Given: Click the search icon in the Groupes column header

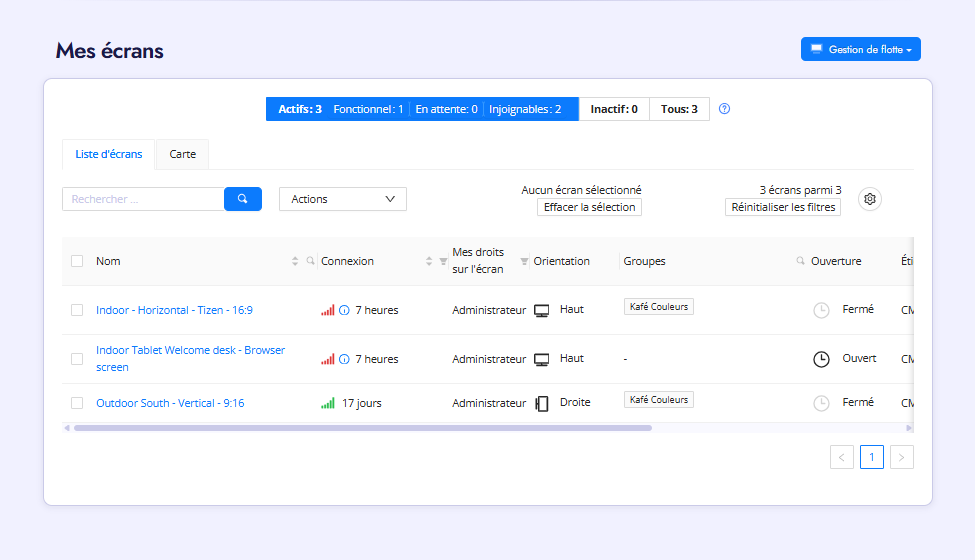Looking at the screenshot, I should (800, 261).
